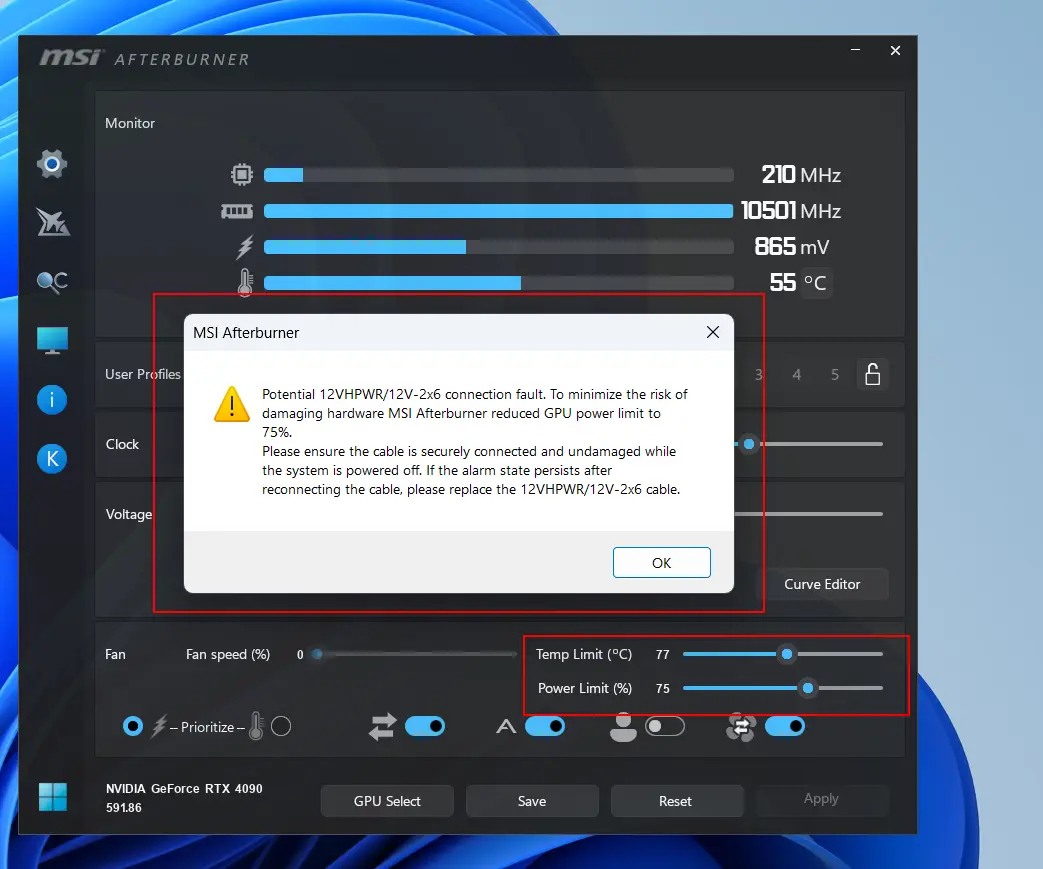Image resolution: width=1043 pixels, height=869 pixels.
Task: Open the hardware monitor display icon
Action: 52,340
